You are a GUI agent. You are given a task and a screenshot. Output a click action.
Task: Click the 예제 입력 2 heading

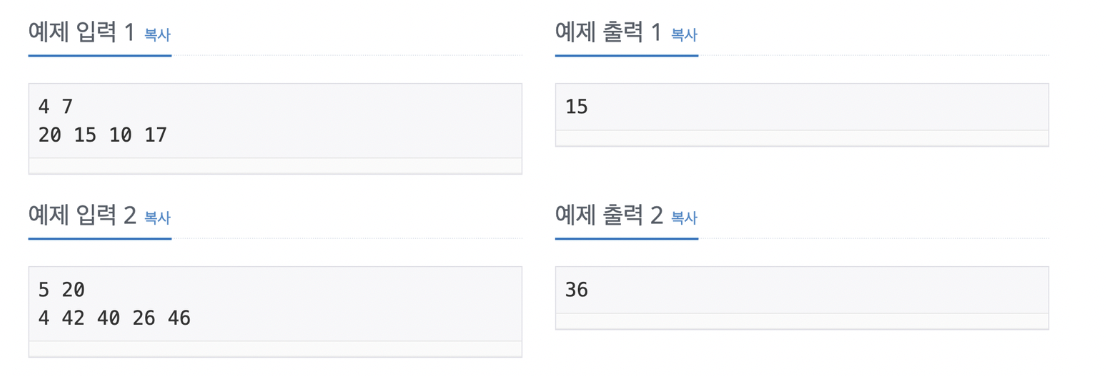[82, 216]
